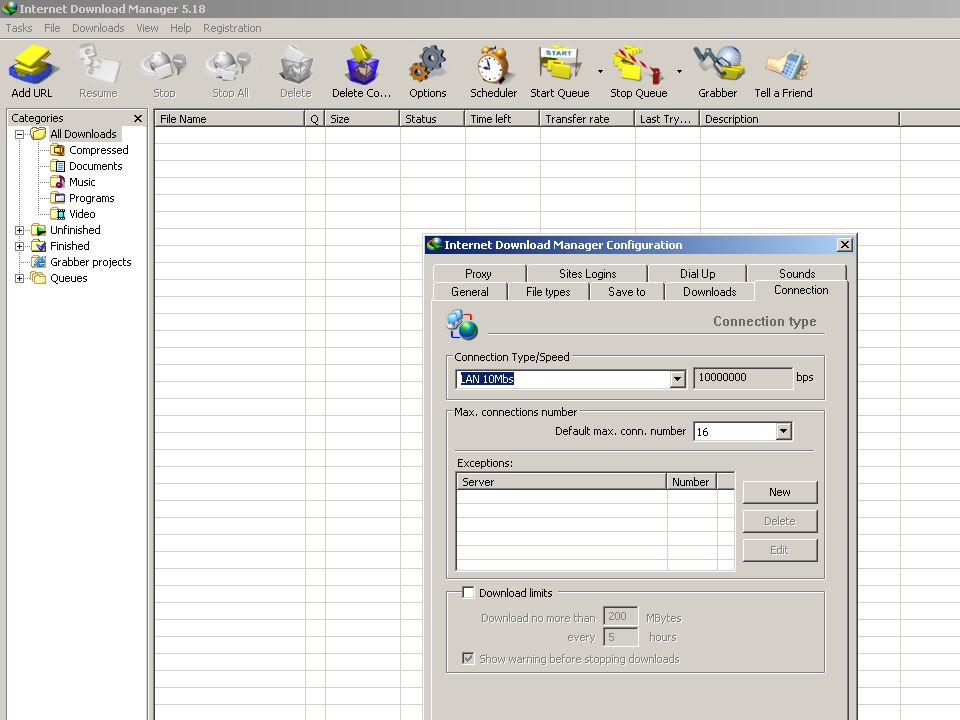
Task: Click the Resume toolbar icon
Action: pos(98,64)
